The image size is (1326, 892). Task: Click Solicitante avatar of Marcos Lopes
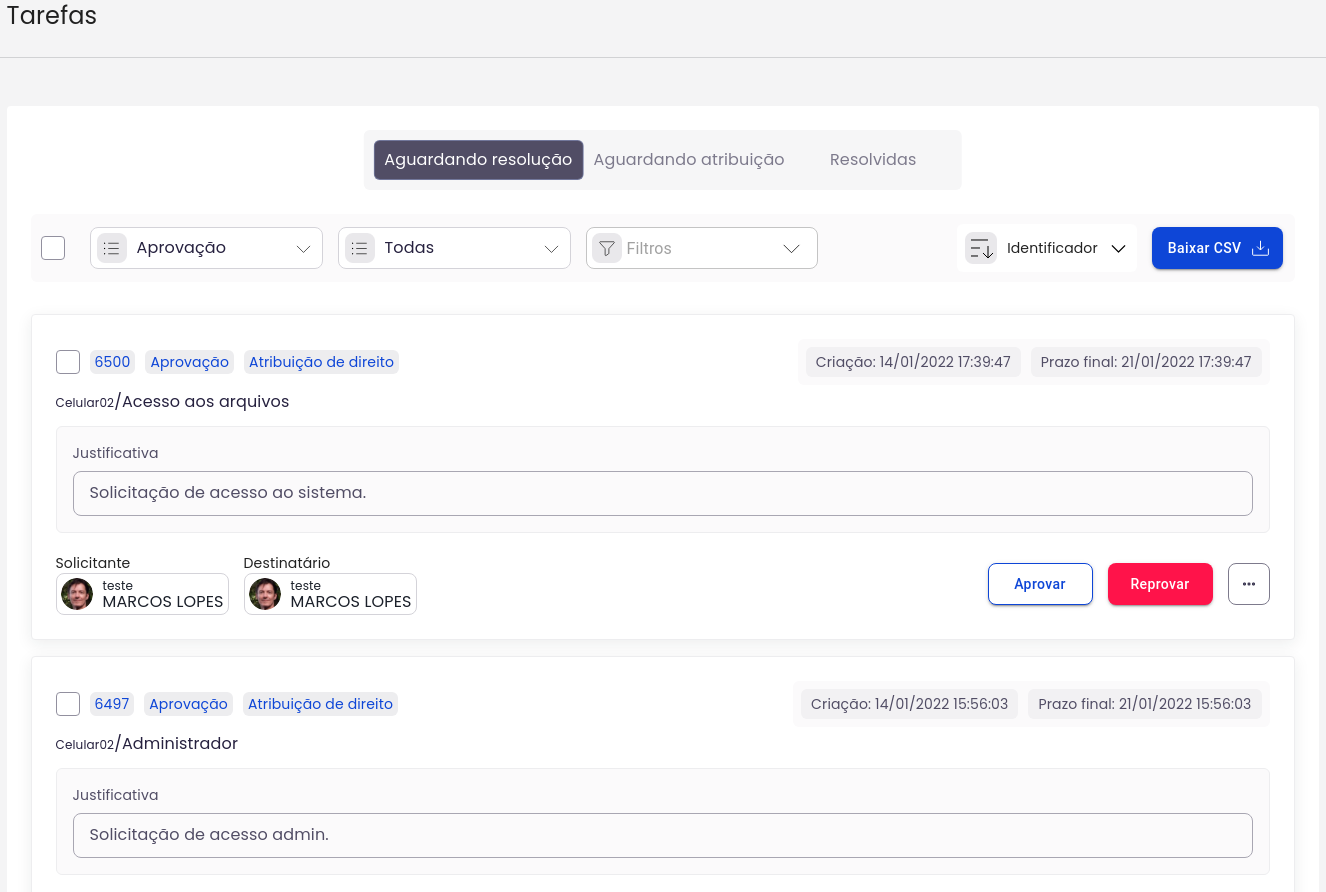(77, 594)
